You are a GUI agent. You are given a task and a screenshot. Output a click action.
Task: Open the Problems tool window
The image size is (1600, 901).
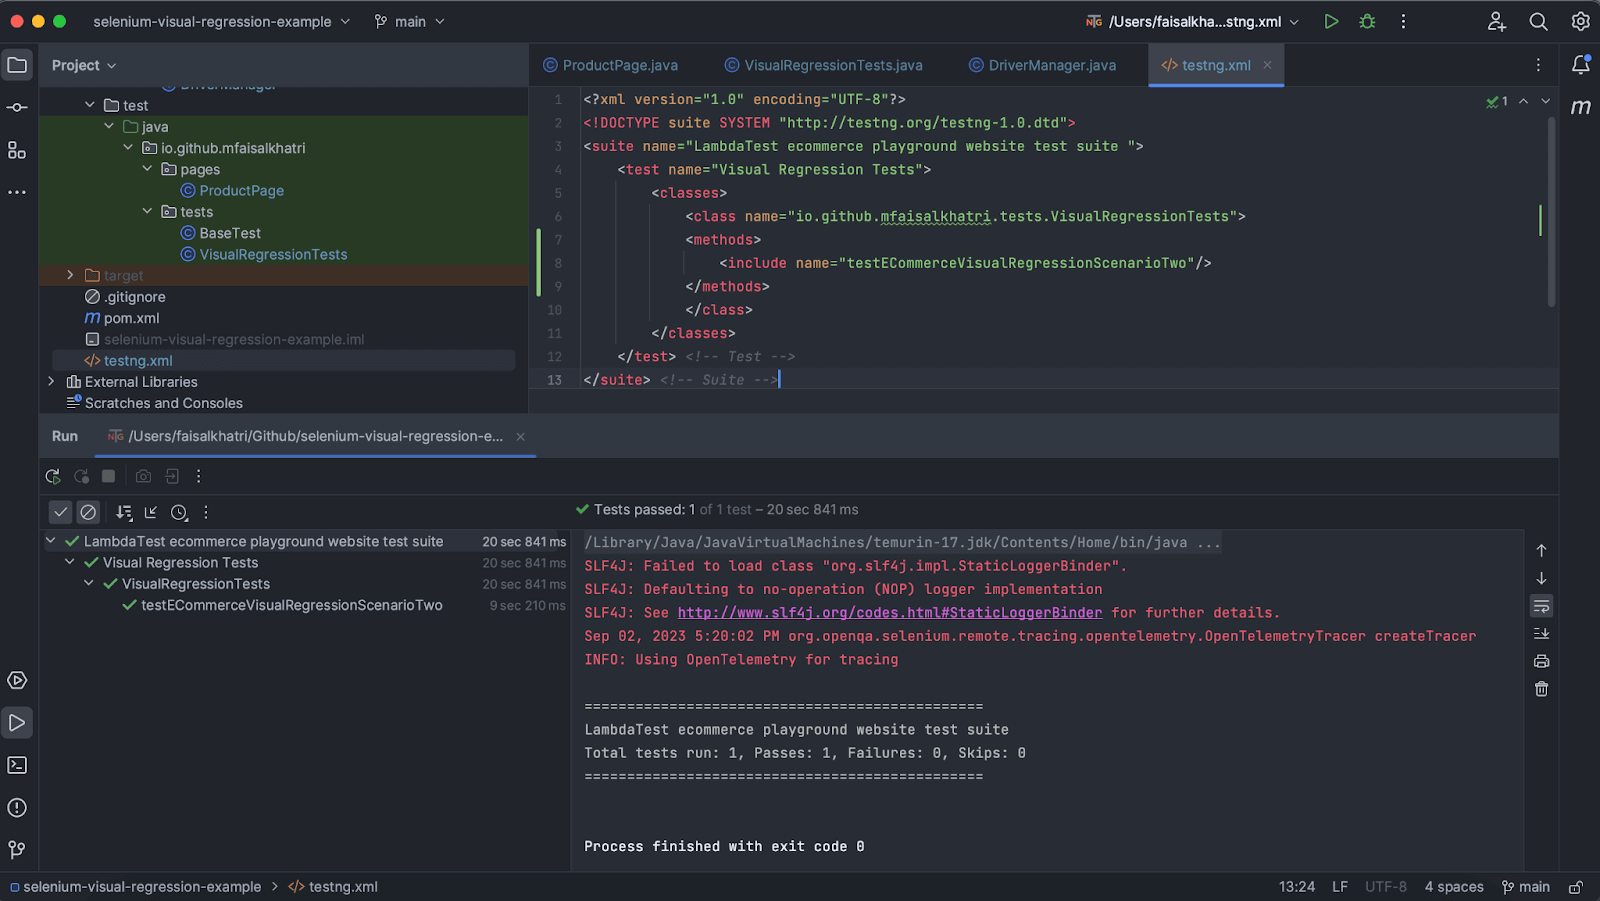[16, 807]
